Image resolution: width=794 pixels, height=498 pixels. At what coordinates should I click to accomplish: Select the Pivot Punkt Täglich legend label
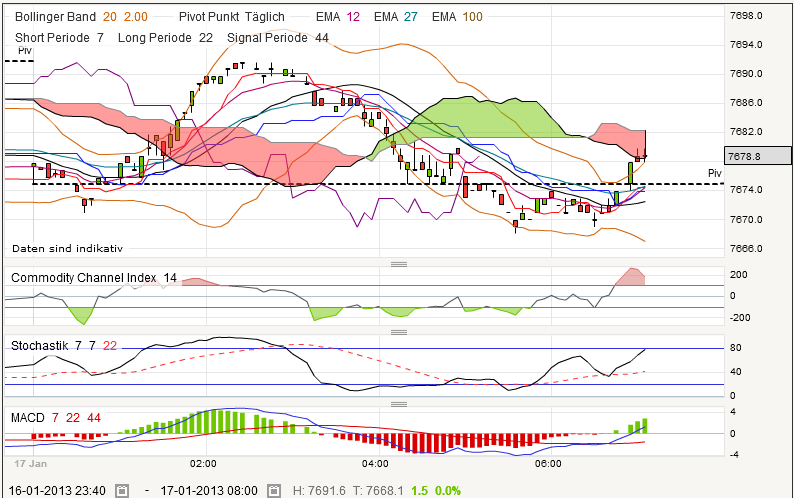pyautogui.click(x=231, y=17)
